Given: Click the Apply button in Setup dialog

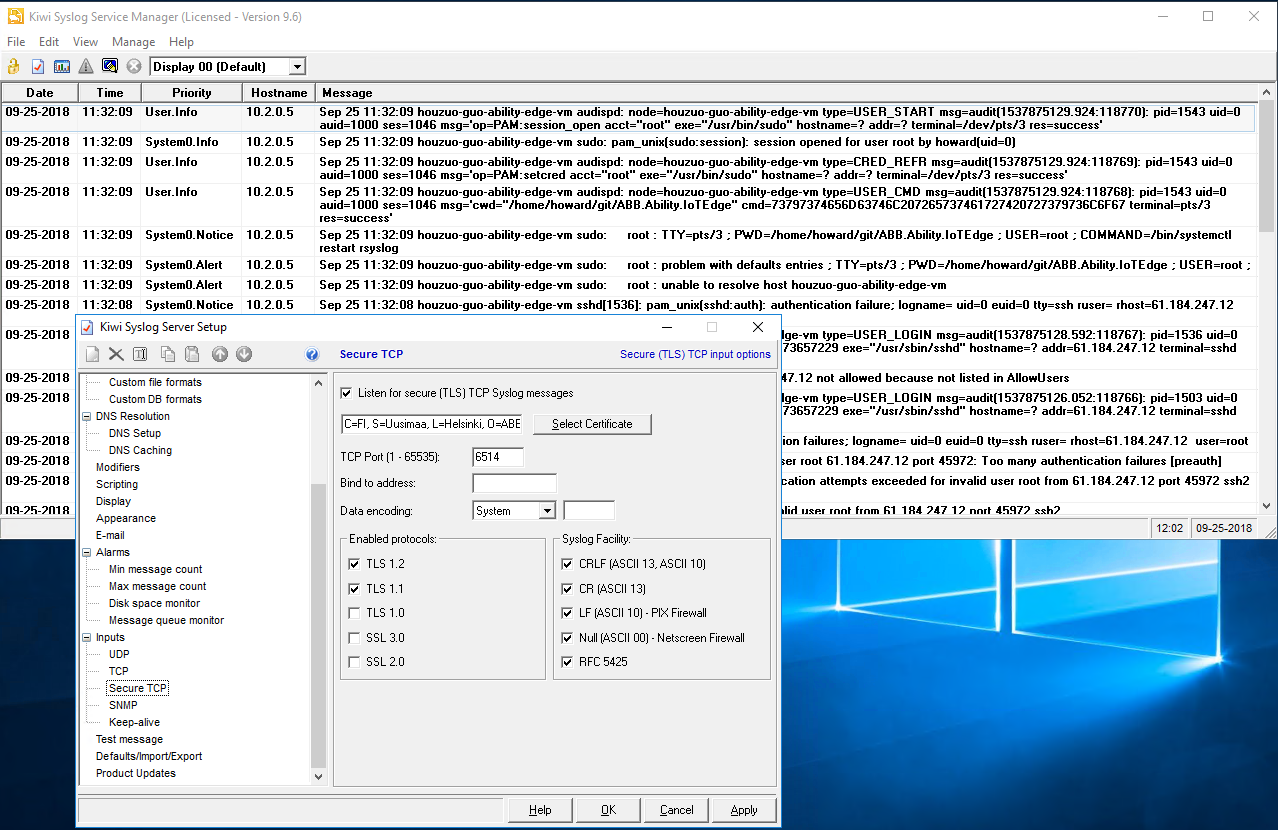Looking at the screenshot, I should (x=744, y=810).
